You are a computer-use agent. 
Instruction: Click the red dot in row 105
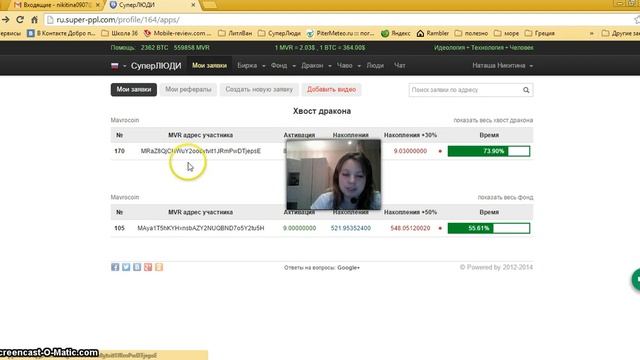tap(440, 228)
